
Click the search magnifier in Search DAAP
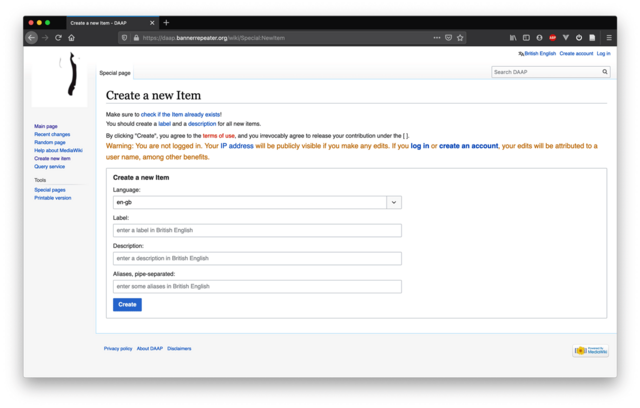(x=605, y=72)
